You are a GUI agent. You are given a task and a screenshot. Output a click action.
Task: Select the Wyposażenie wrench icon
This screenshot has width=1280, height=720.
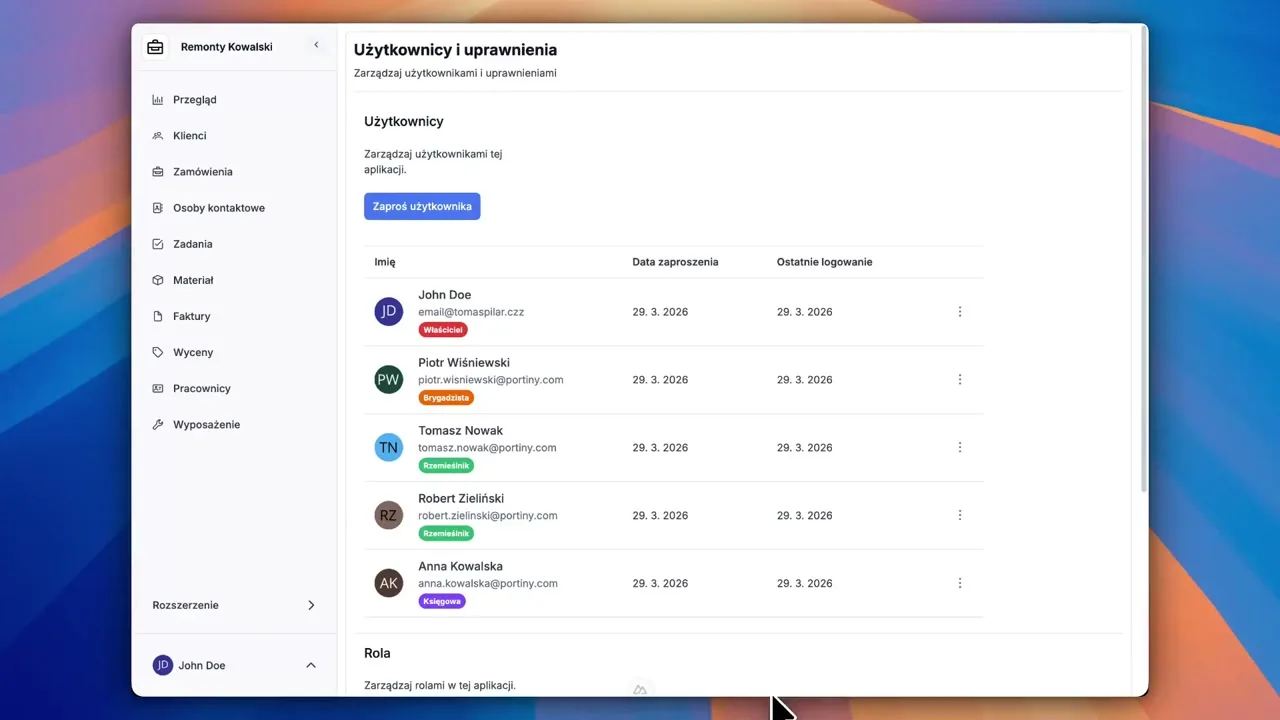click(157, 425)
